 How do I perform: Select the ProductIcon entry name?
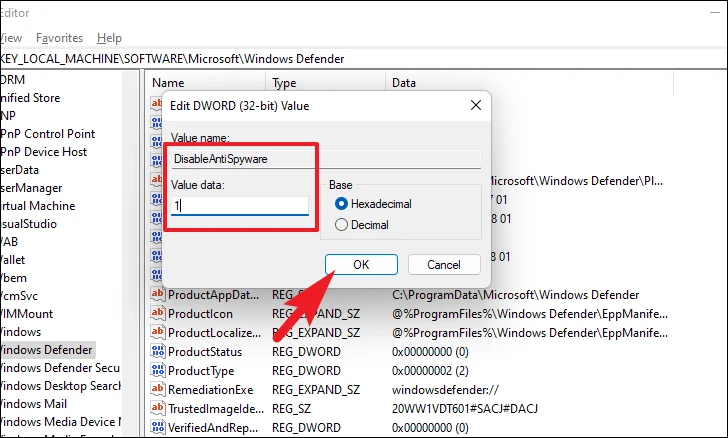[200, 314]
